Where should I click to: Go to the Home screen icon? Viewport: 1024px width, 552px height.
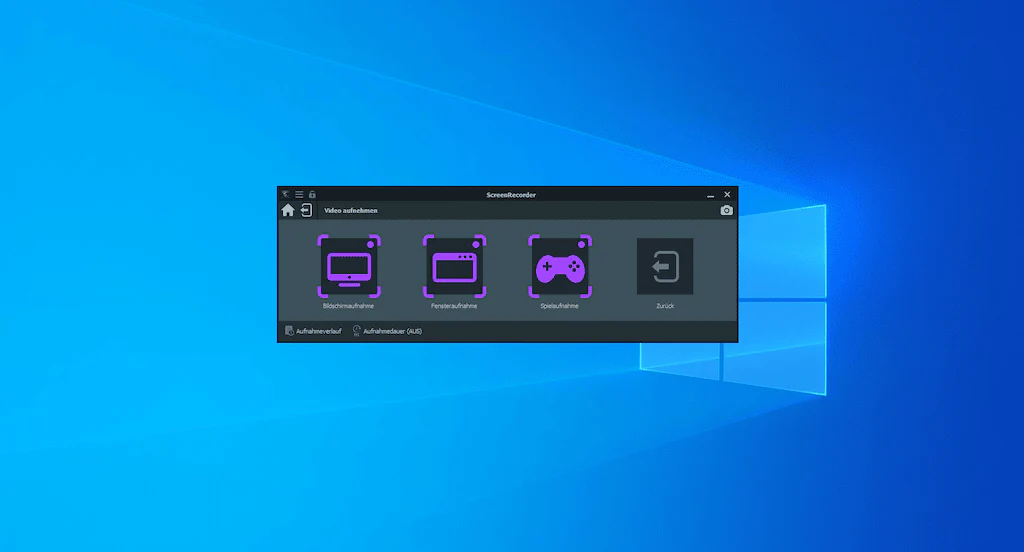click(x=288, y=210)
